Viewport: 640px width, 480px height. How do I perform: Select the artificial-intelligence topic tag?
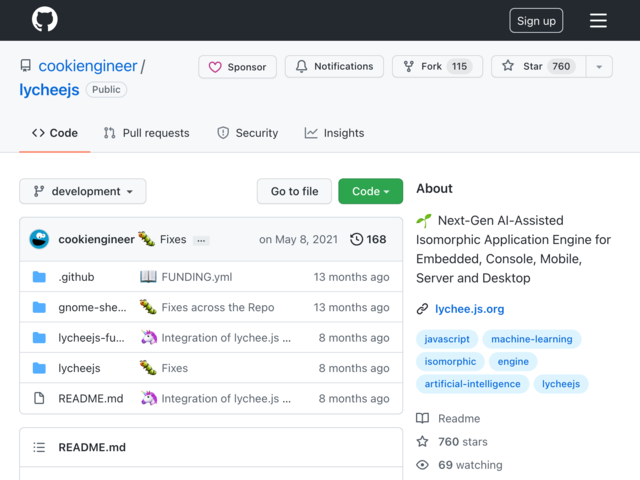tap(472, 384)
